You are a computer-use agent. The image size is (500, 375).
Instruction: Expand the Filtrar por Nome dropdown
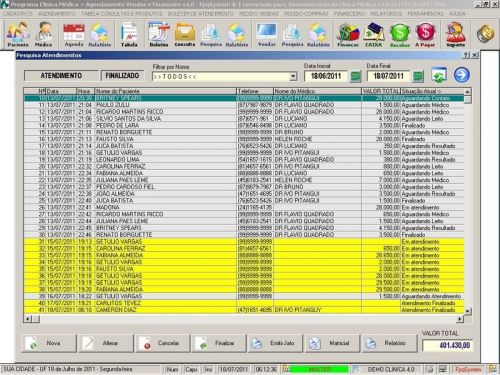tap(293, 76)
